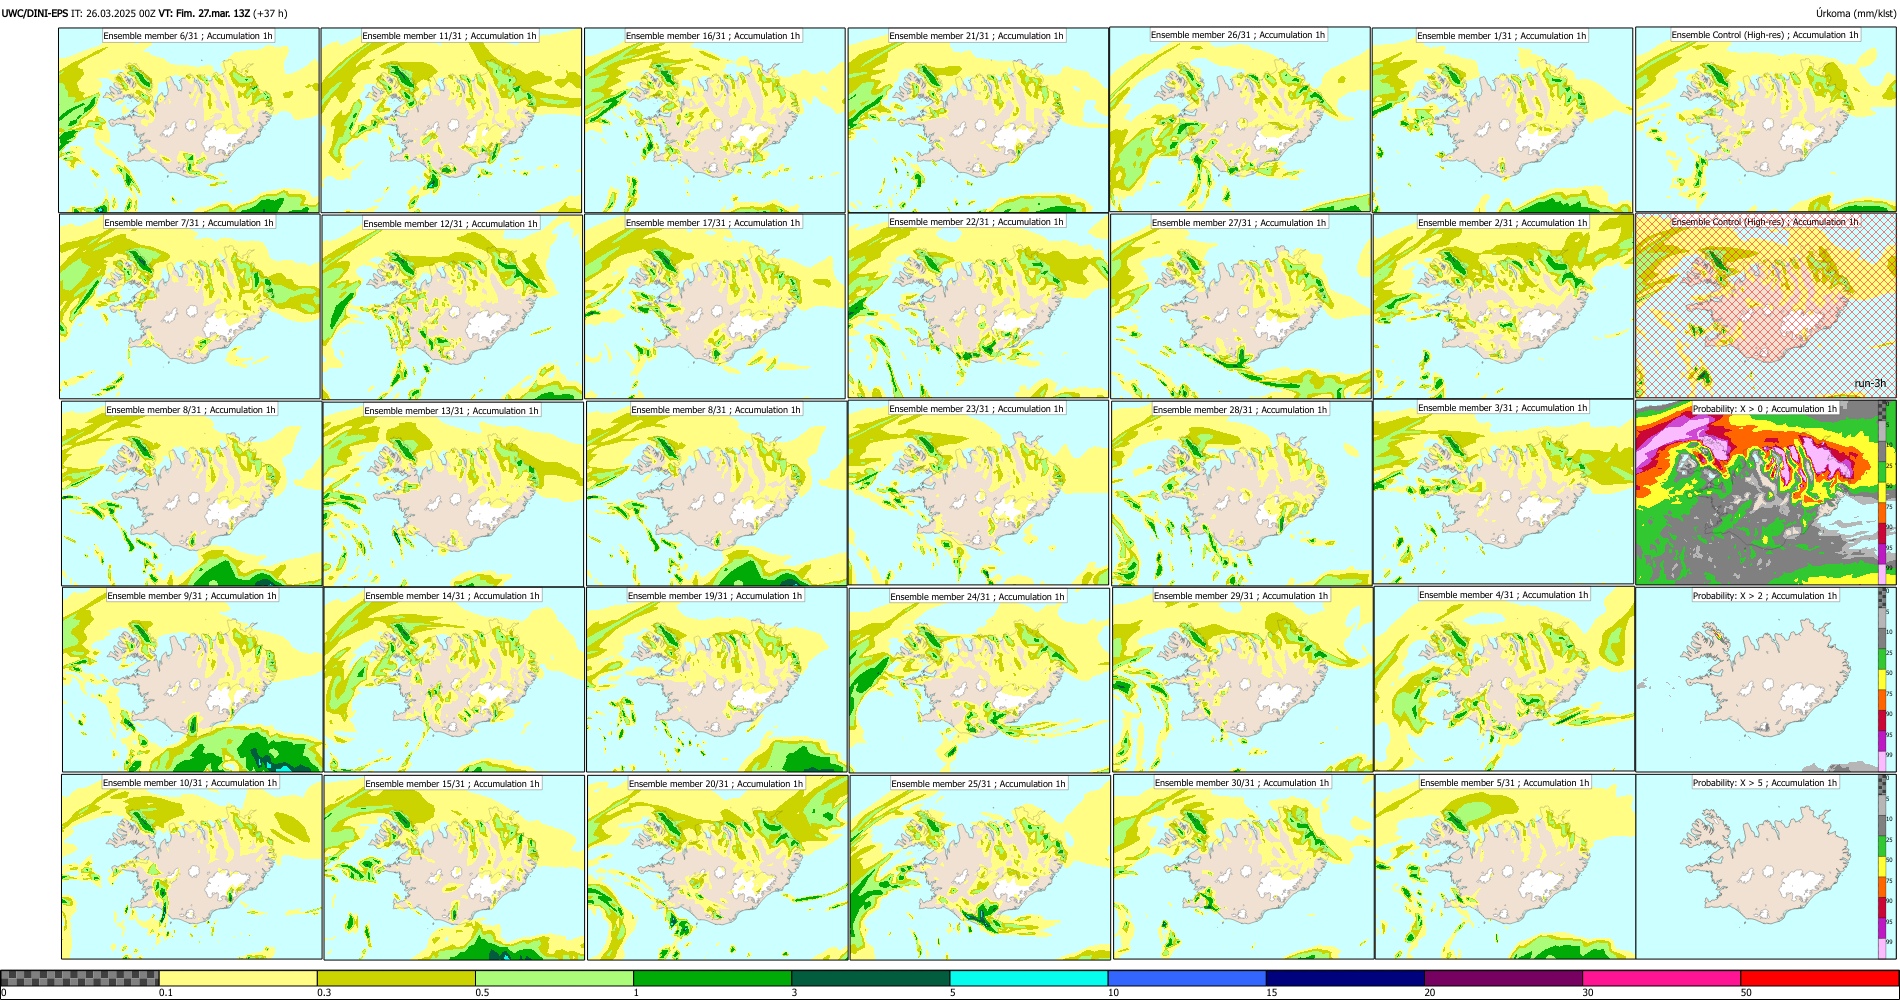
Task: Open the Ensemble member 17/31 map
Action: tap(715, 307)
